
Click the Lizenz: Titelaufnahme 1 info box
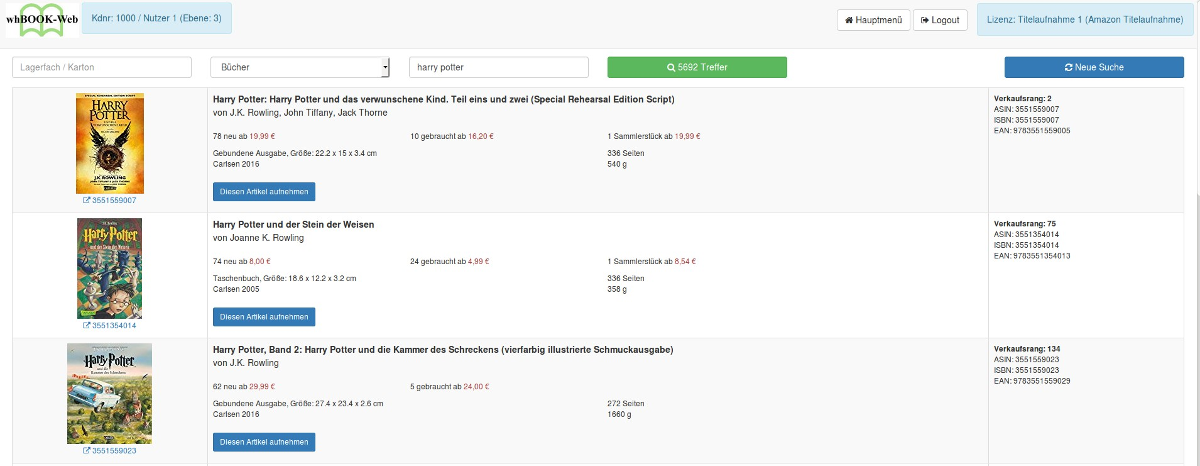coord(1085,19)
